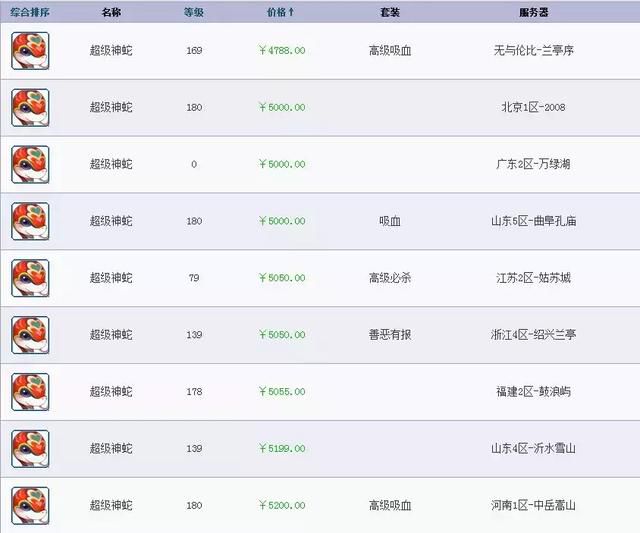Click the snake icon for 福建2区-鼓浪屿 listing
Image resolution: width=640 pixels, height=533 pixels.
30,392
